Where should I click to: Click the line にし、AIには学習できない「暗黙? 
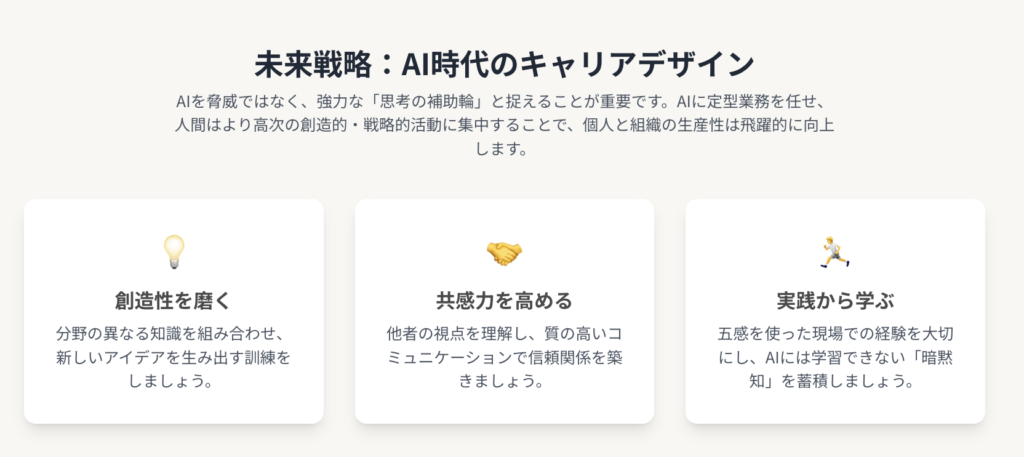click(834, 358)
